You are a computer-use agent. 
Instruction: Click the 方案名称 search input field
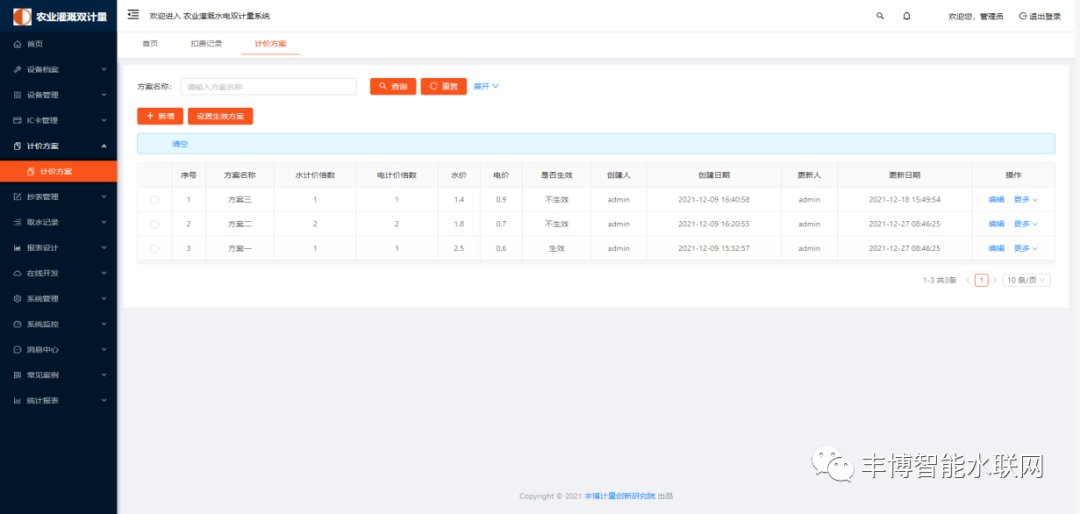(x=268, y=87)
